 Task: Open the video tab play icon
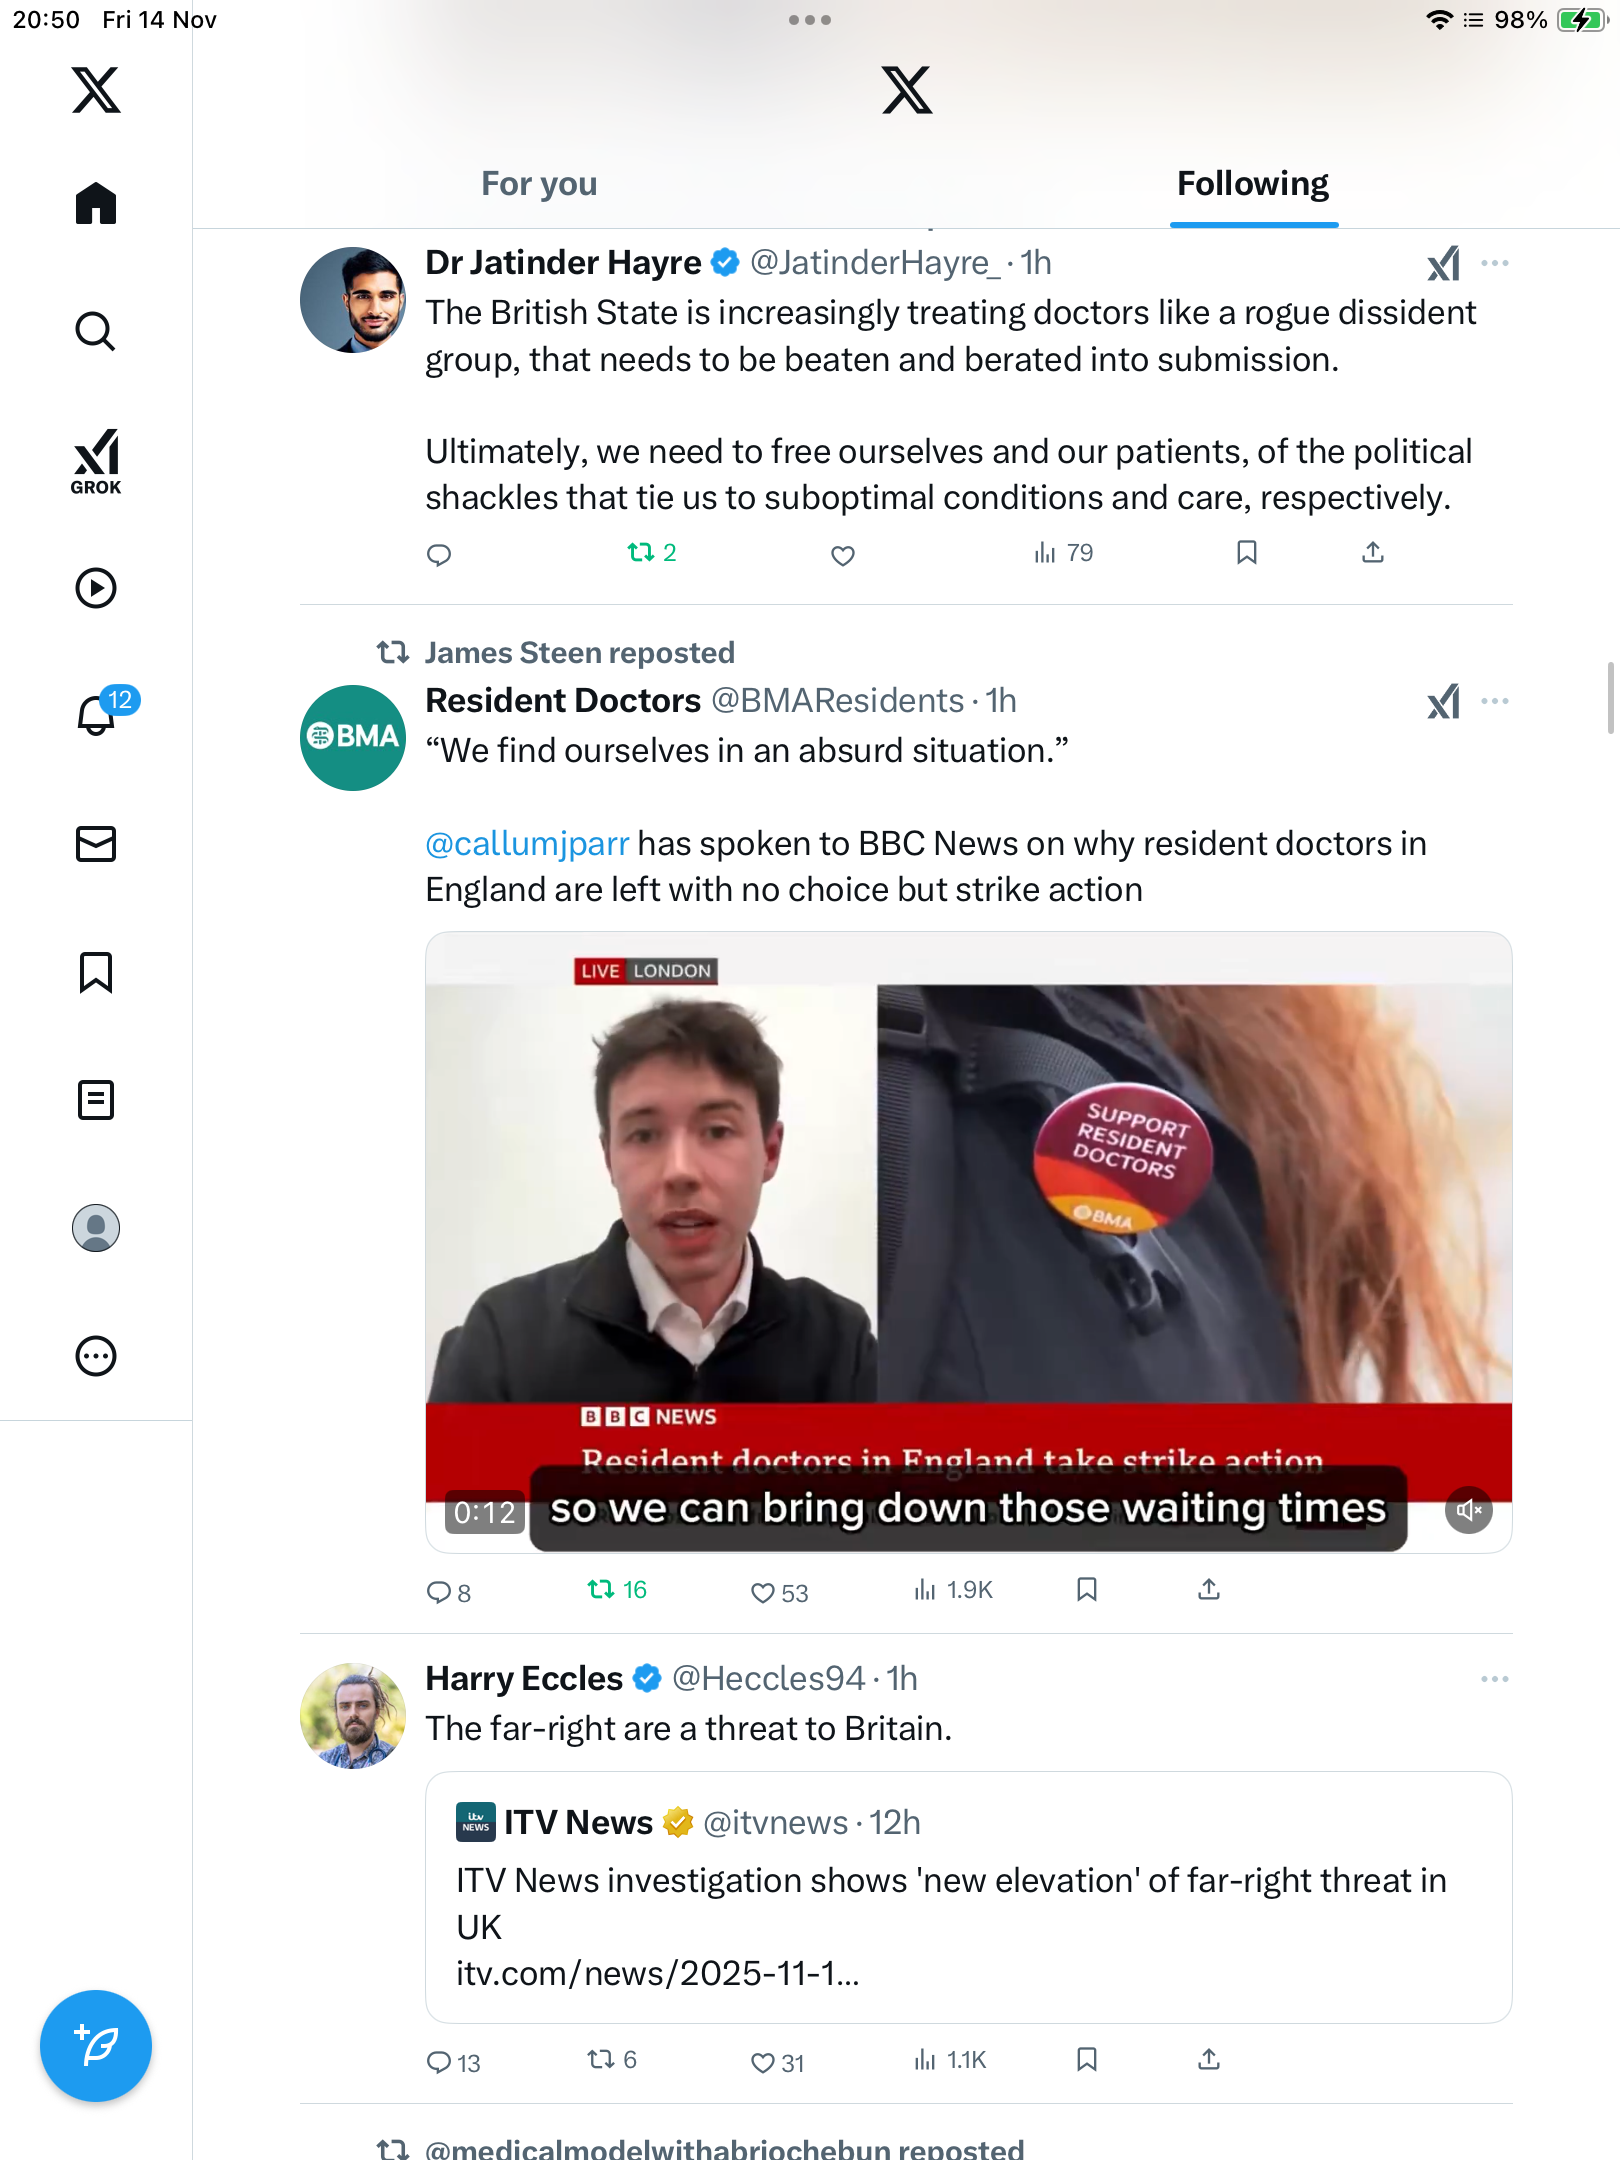click(96, 588)
